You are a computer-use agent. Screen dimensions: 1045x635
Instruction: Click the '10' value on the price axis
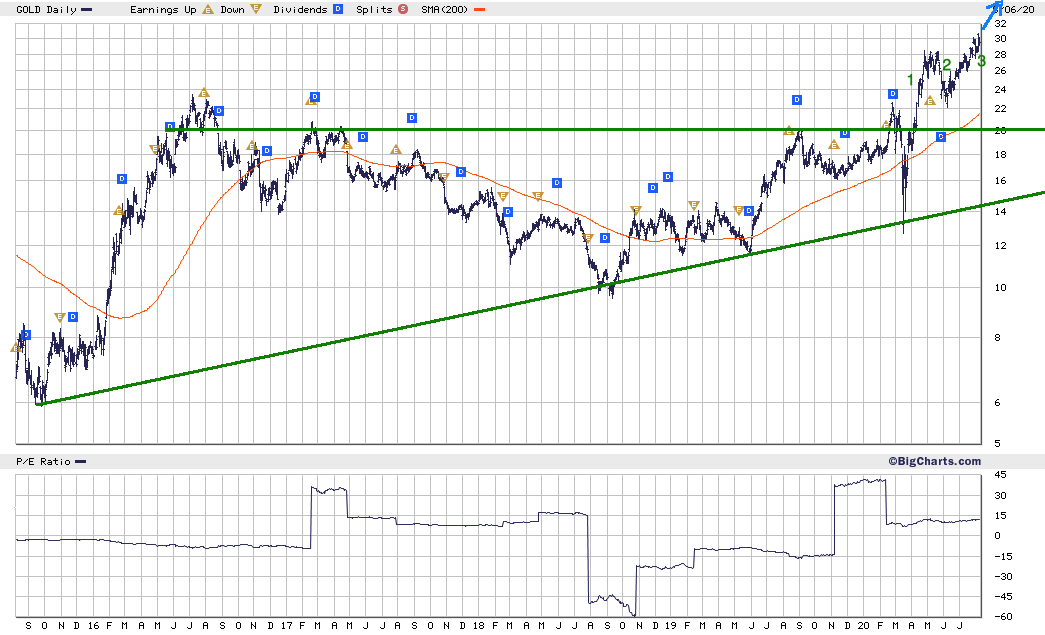click(x=1000, y=288)
